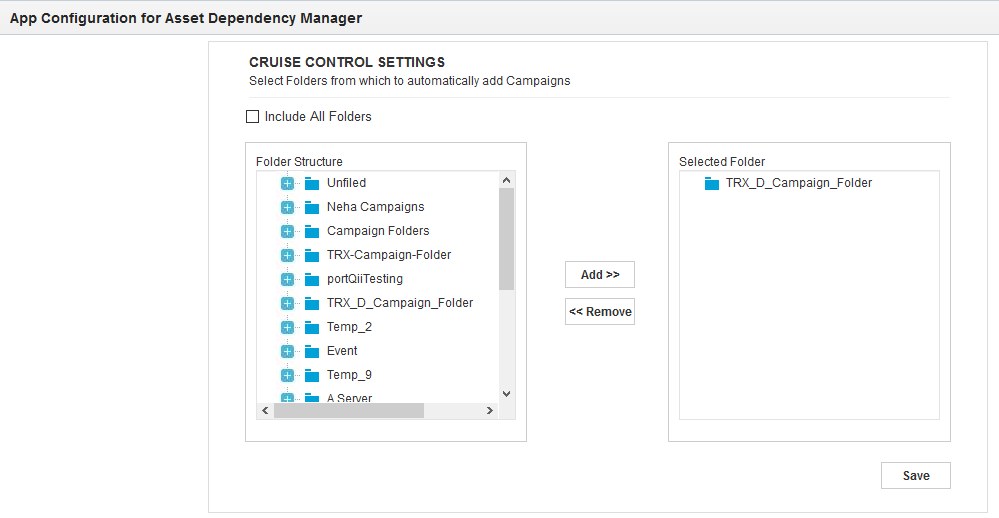Expand the Neha Campaigns plus sign

(x=287, y=208)
